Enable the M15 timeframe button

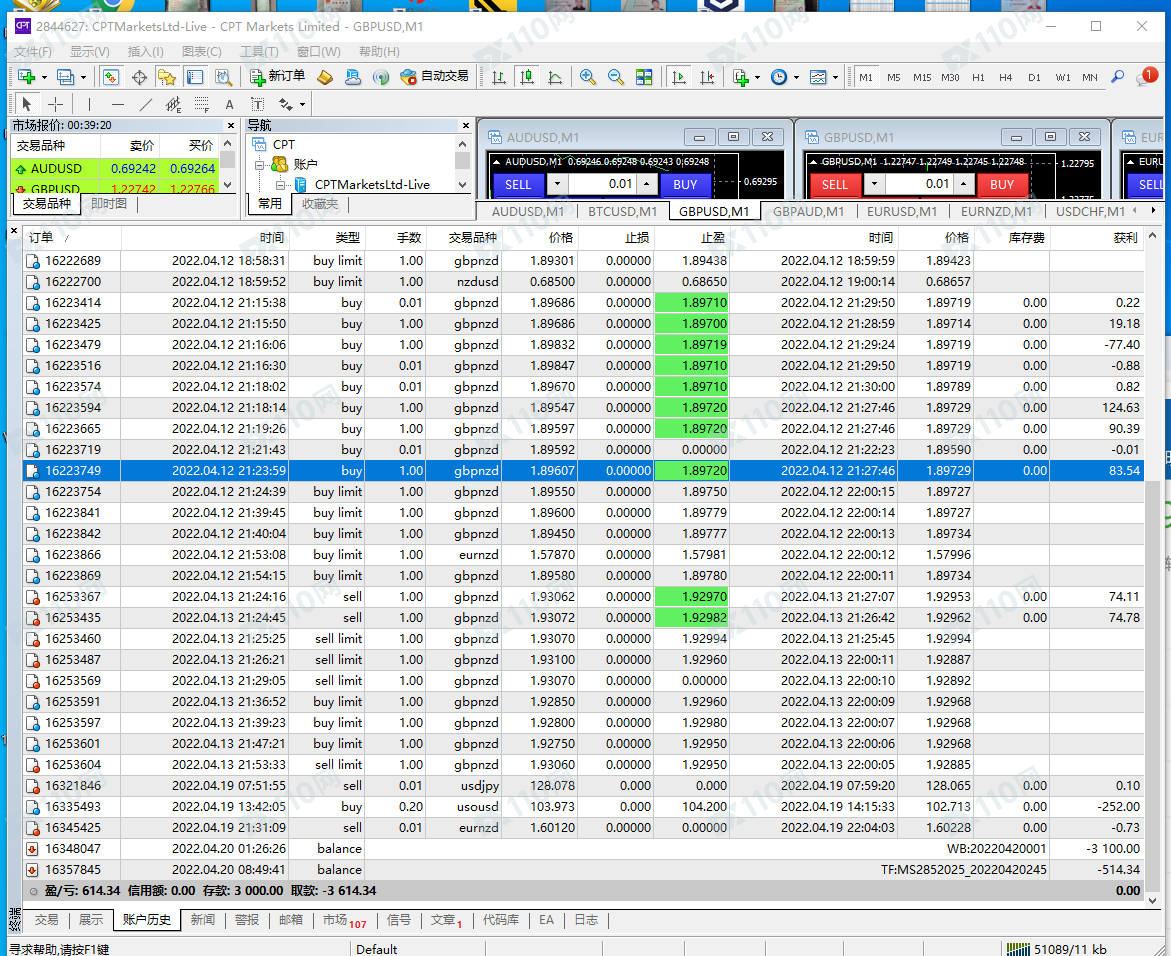921,77
